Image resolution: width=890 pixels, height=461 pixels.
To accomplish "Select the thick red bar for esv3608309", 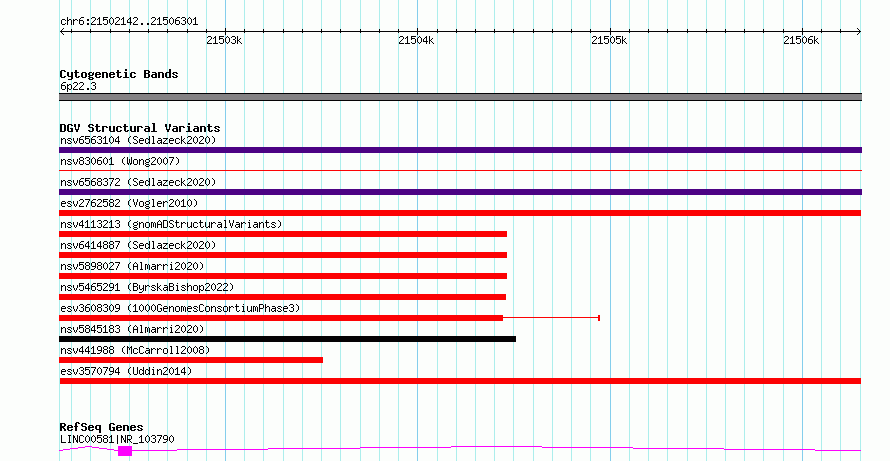I will pos(281,318).
